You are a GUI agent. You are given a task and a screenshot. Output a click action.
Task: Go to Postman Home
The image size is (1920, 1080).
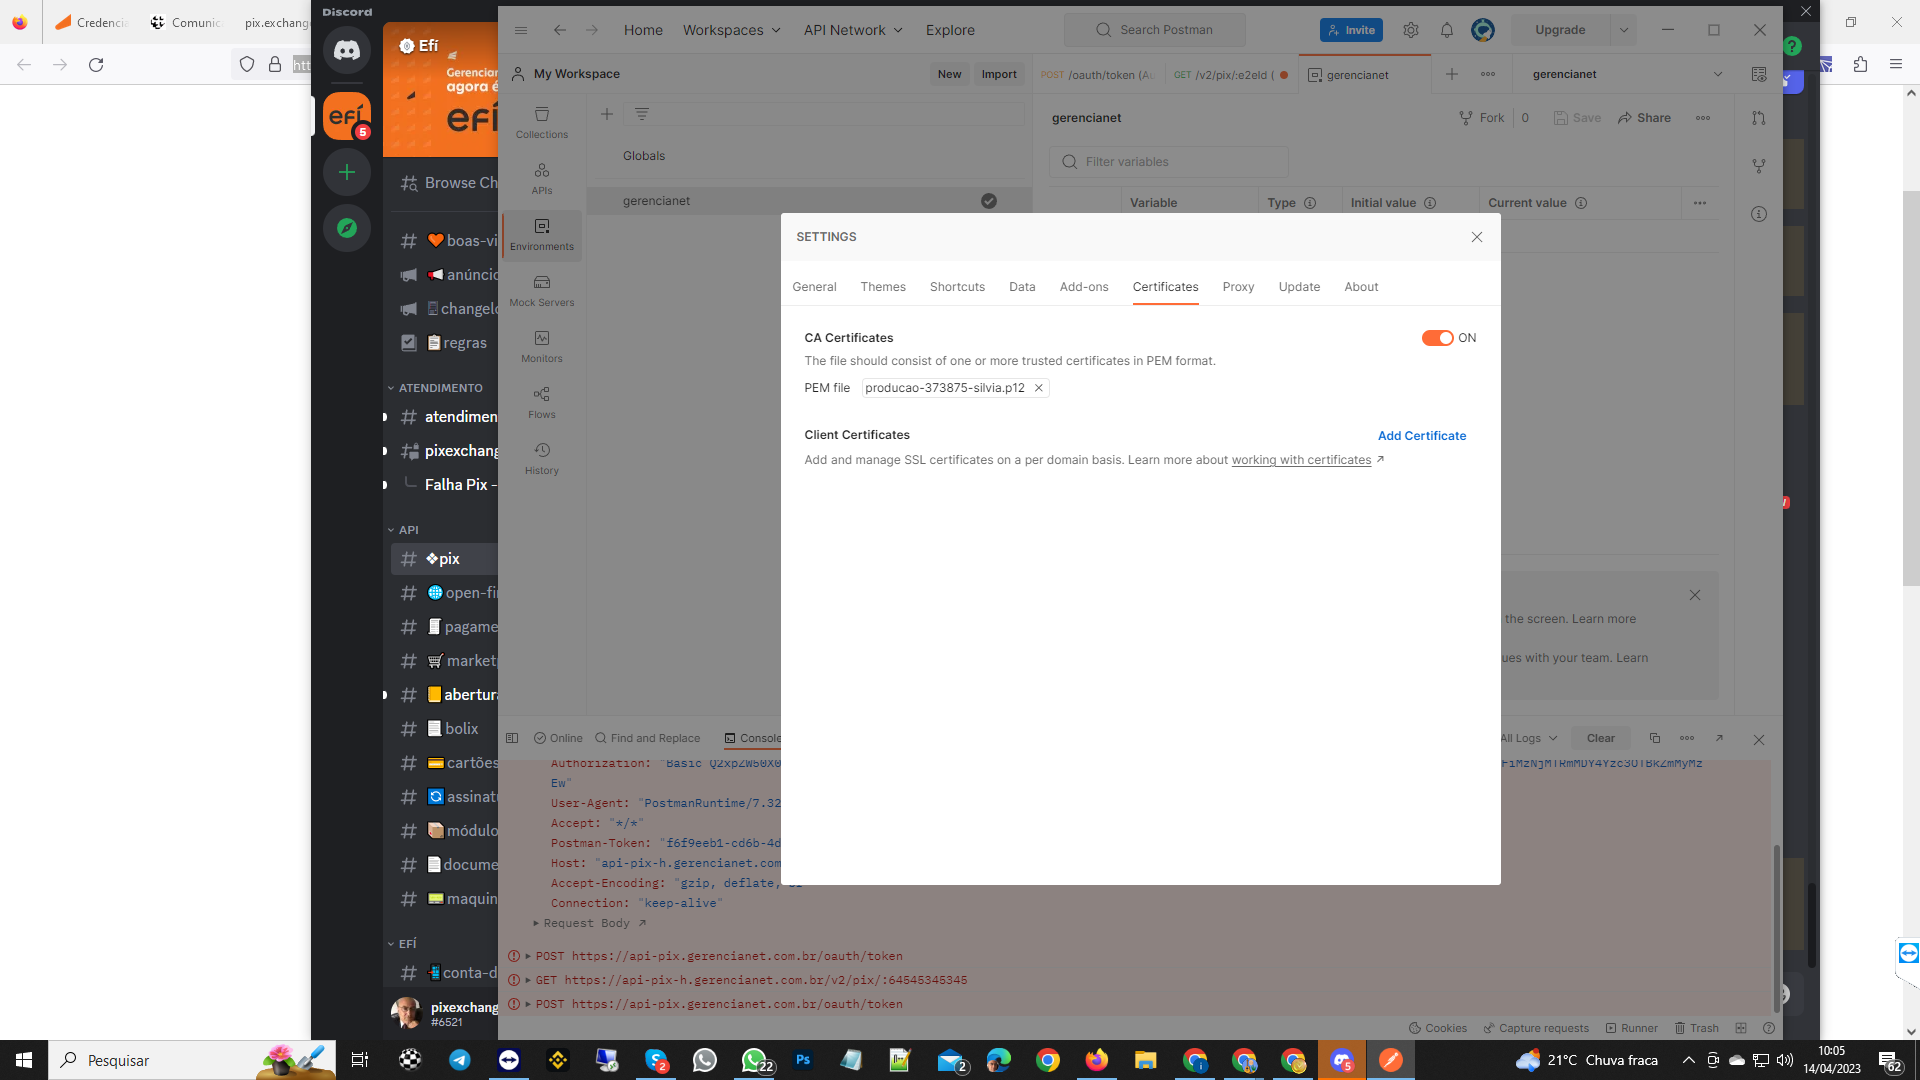(x=643, y=30)
